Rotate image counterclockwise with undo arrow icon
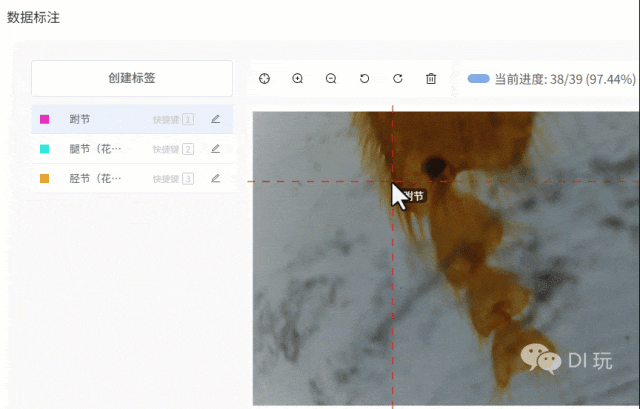 pos(364,78)
